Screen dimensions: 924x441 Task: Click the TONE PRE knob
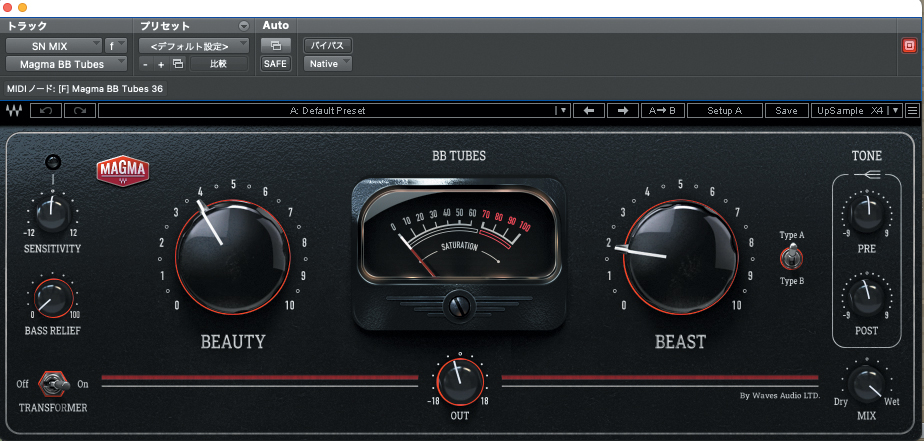867,213
